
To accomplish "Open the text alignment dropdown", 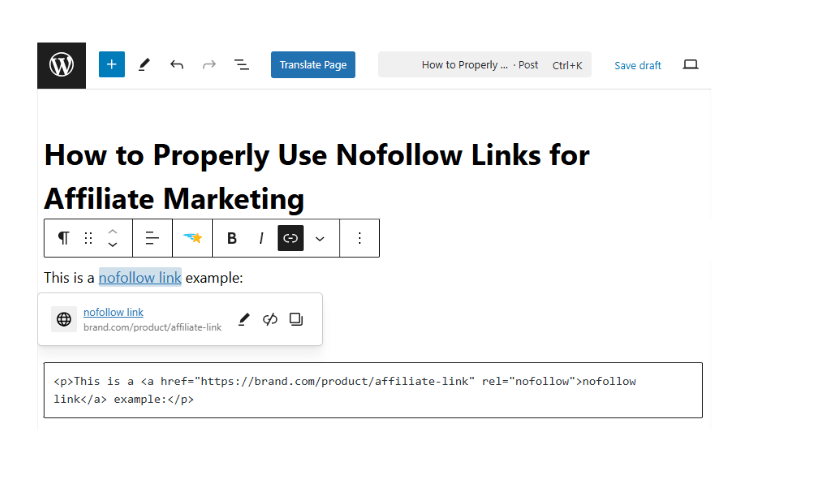I will (152, 238).
